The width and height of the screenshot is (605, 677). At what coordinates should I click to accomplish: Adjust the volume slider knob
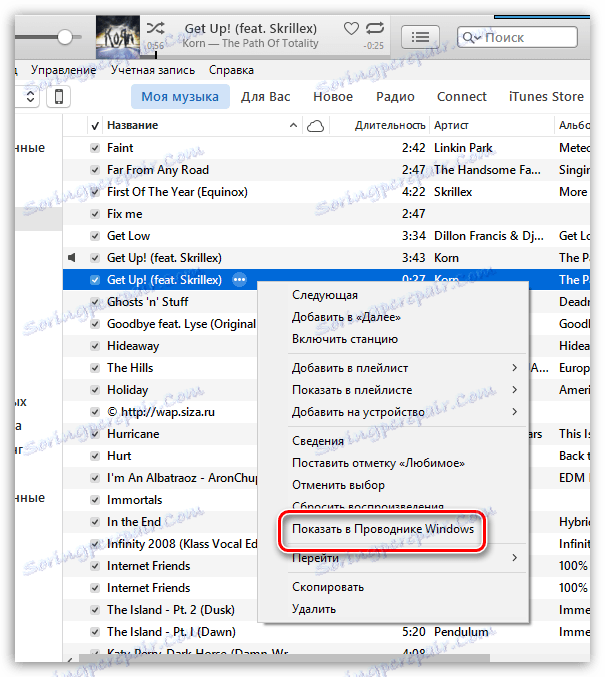click(x=65, y=37)
